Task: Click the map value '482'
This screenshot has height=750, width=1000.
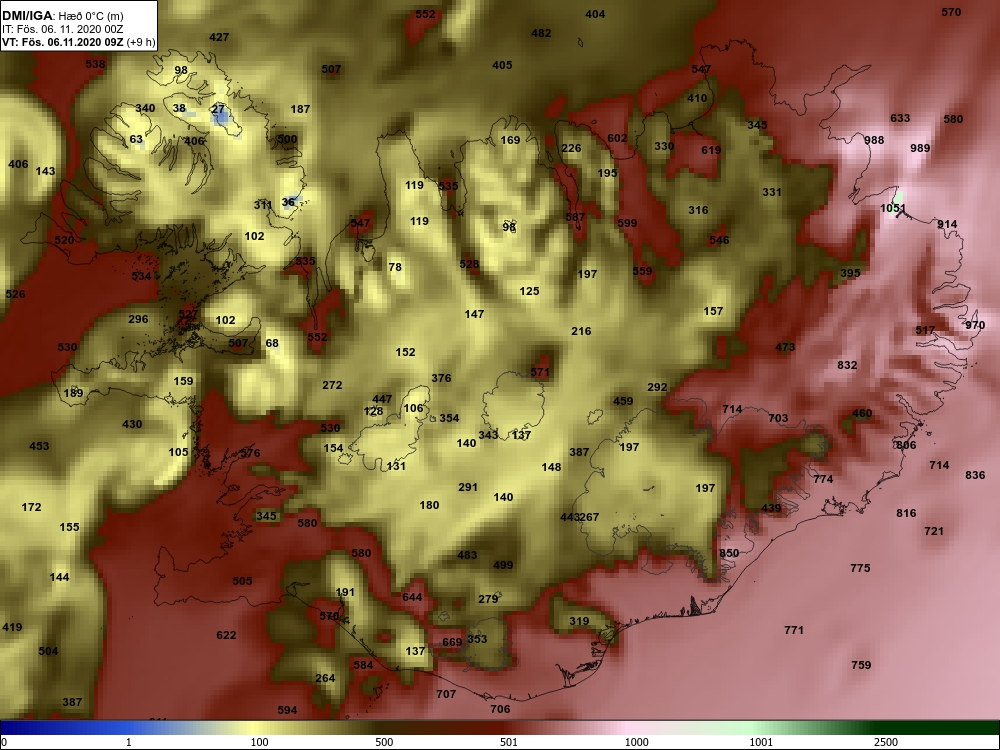Action: tap(541, 33)
